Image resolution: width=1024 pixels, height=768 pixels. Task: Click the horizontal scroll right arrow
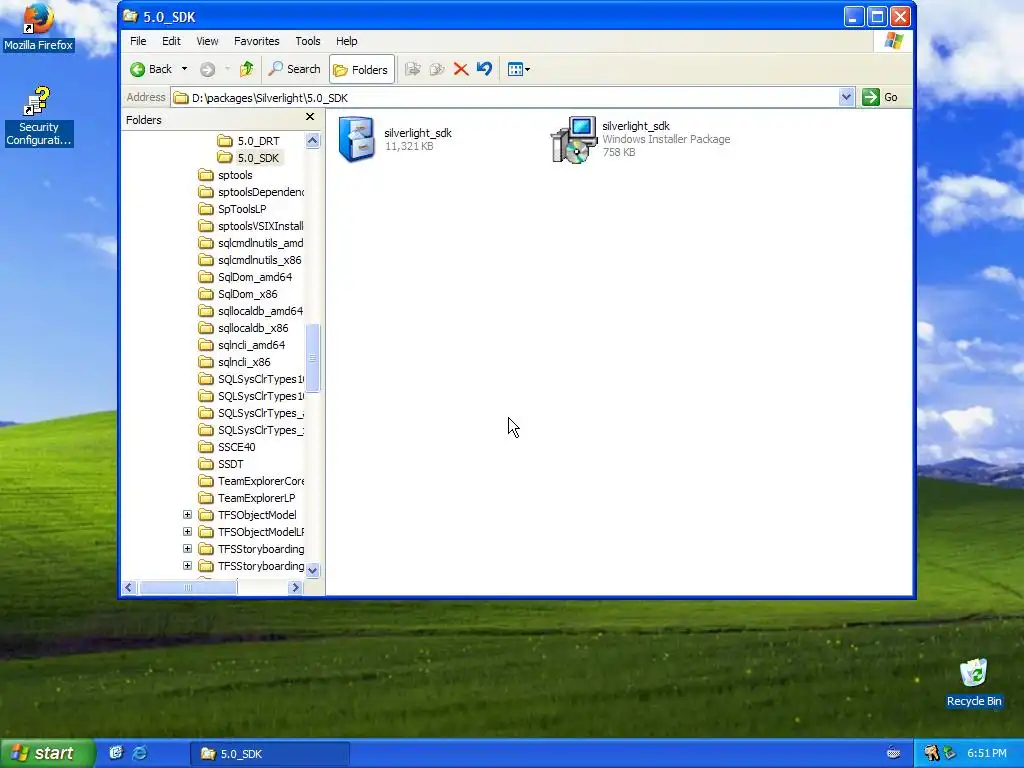295,588
